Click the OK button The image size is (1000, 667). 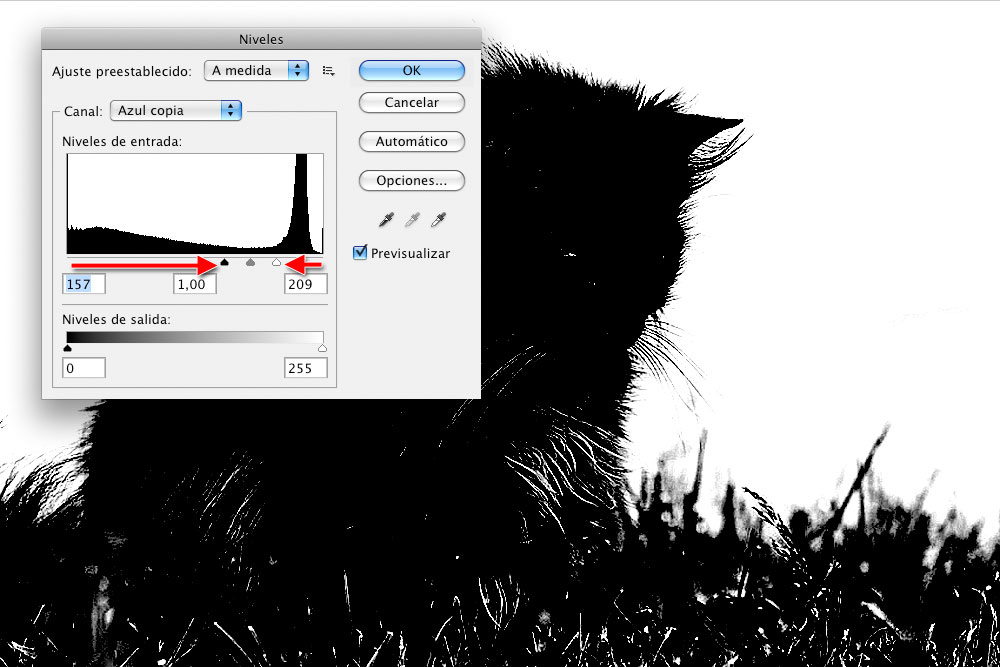point(411,71)
